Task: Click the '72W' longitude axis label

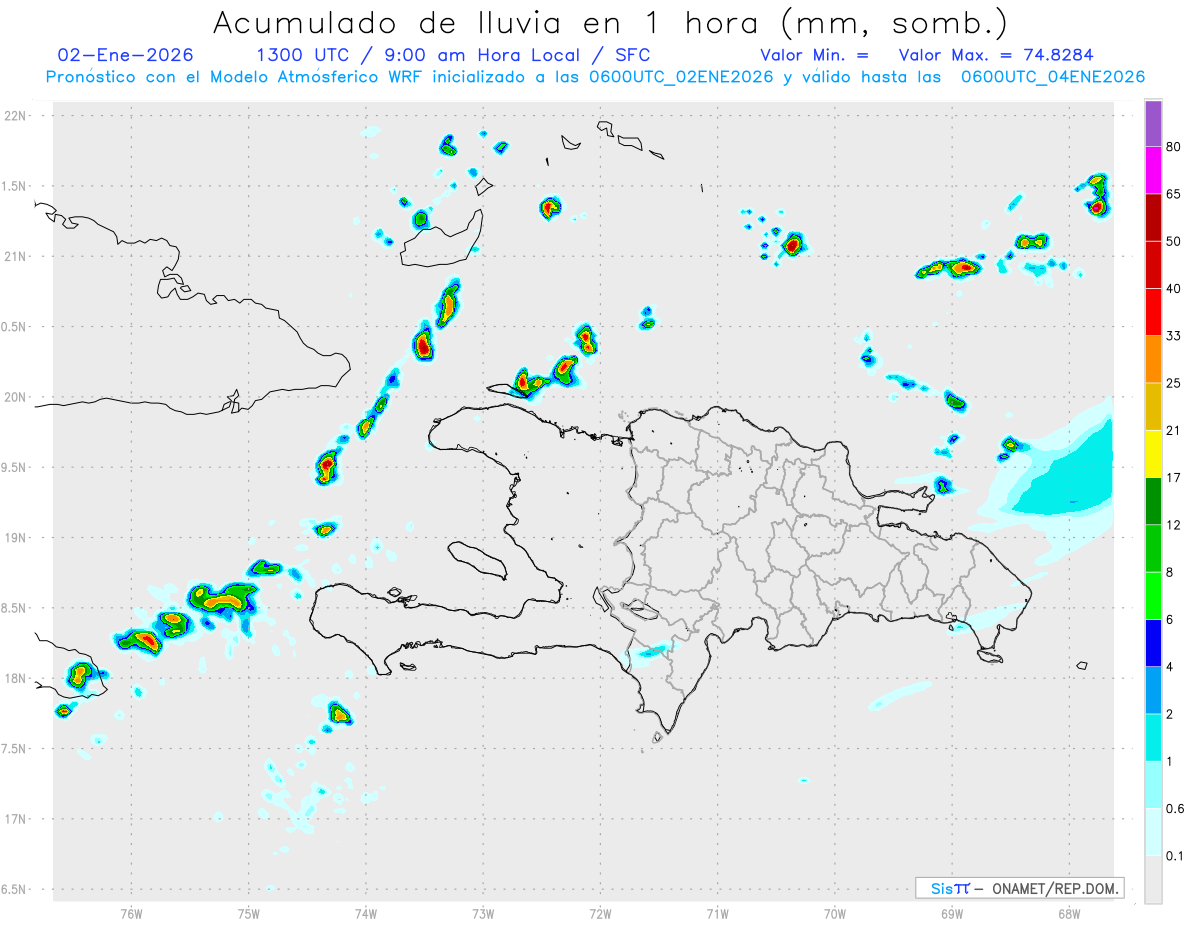Action: [x=600, y=912]
